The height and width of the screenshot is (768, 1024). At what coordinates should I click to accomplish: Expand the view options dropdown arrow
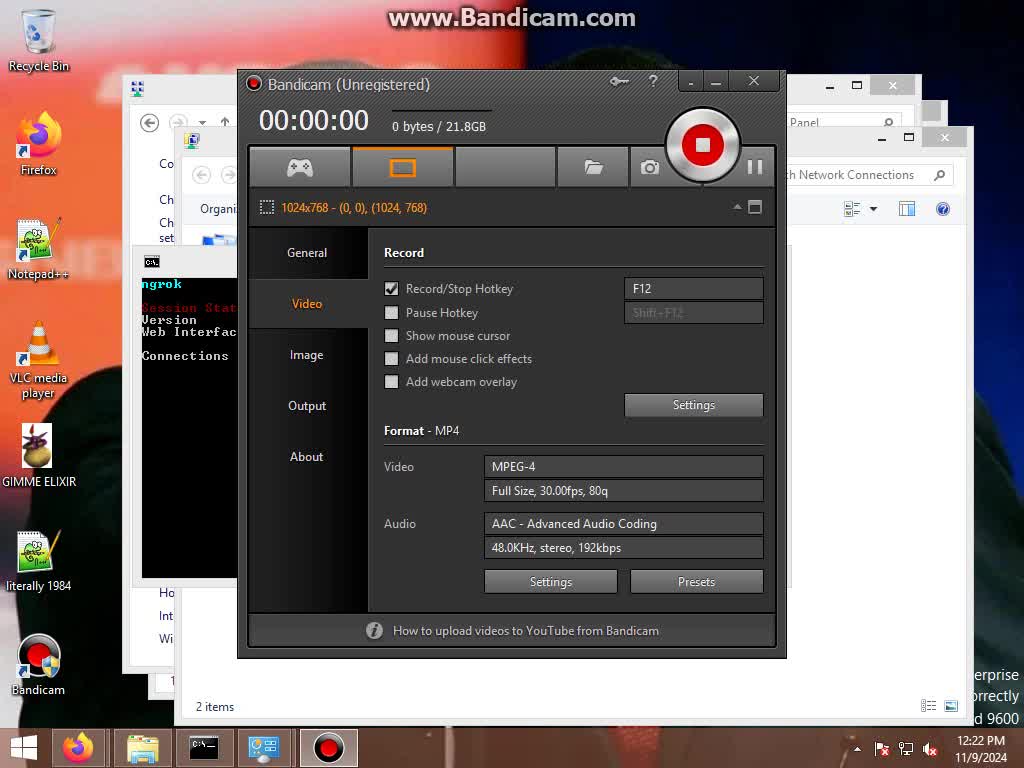(x=873, y=209)
